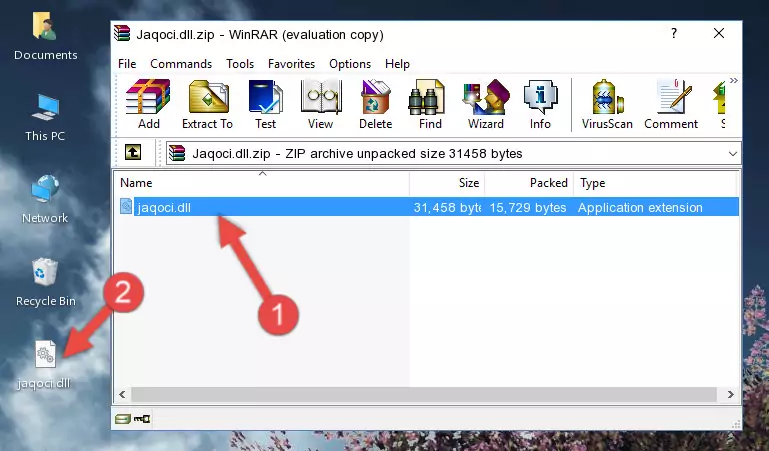Click the jaqoci.dll file icon in list
Screen dimensions: 769x451
[x=126, y=206]
